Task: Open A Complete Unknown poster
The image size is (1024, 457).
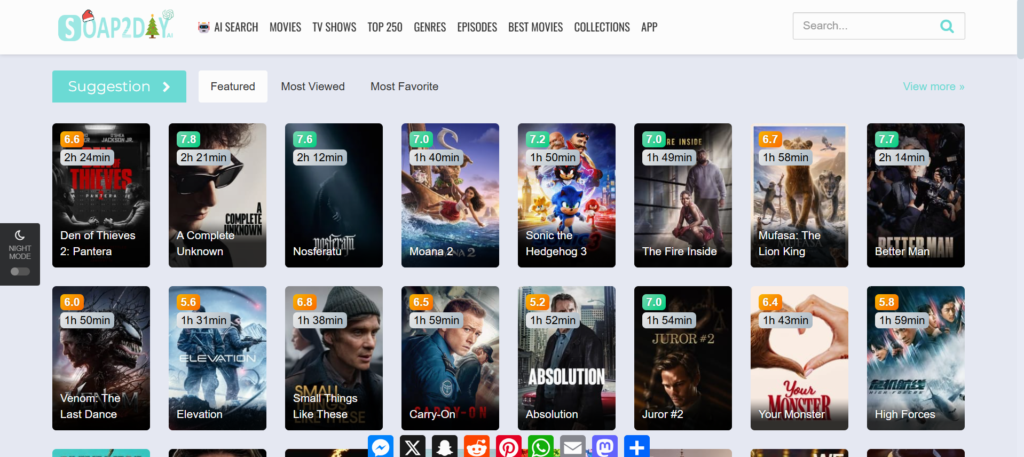Action: pos(217,195)
